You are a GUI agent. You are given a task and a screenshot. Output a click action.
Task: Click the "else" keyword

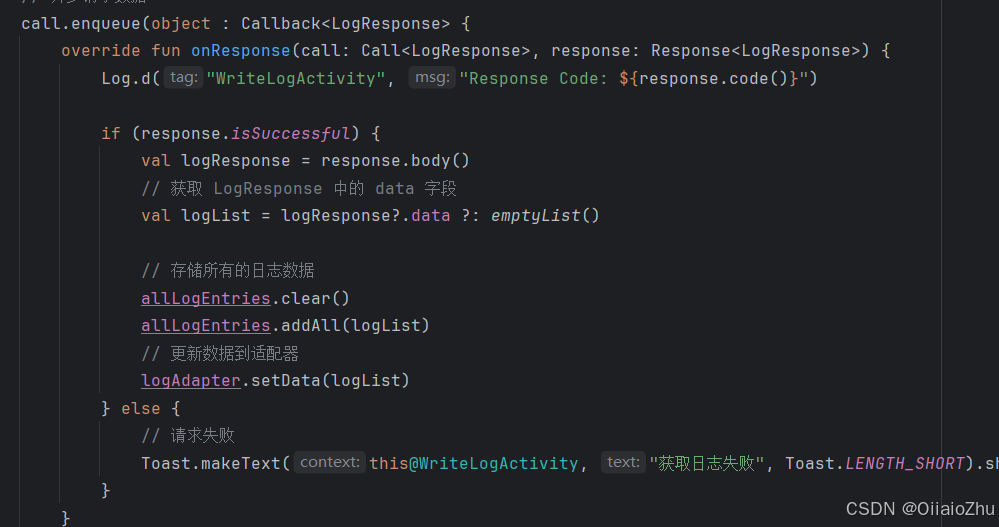pyautogui.click(x=141, y=408)
